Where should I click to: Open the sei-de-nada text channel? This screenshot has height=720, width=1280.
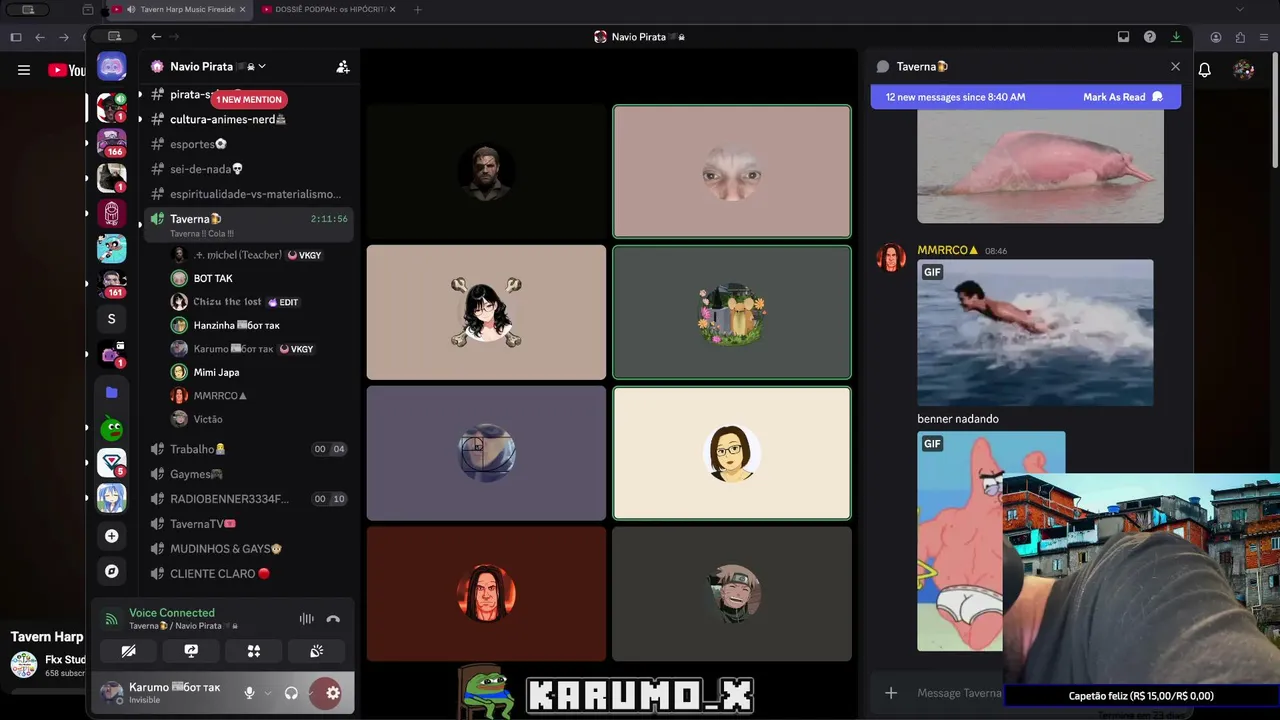click(x=248, y=169)
